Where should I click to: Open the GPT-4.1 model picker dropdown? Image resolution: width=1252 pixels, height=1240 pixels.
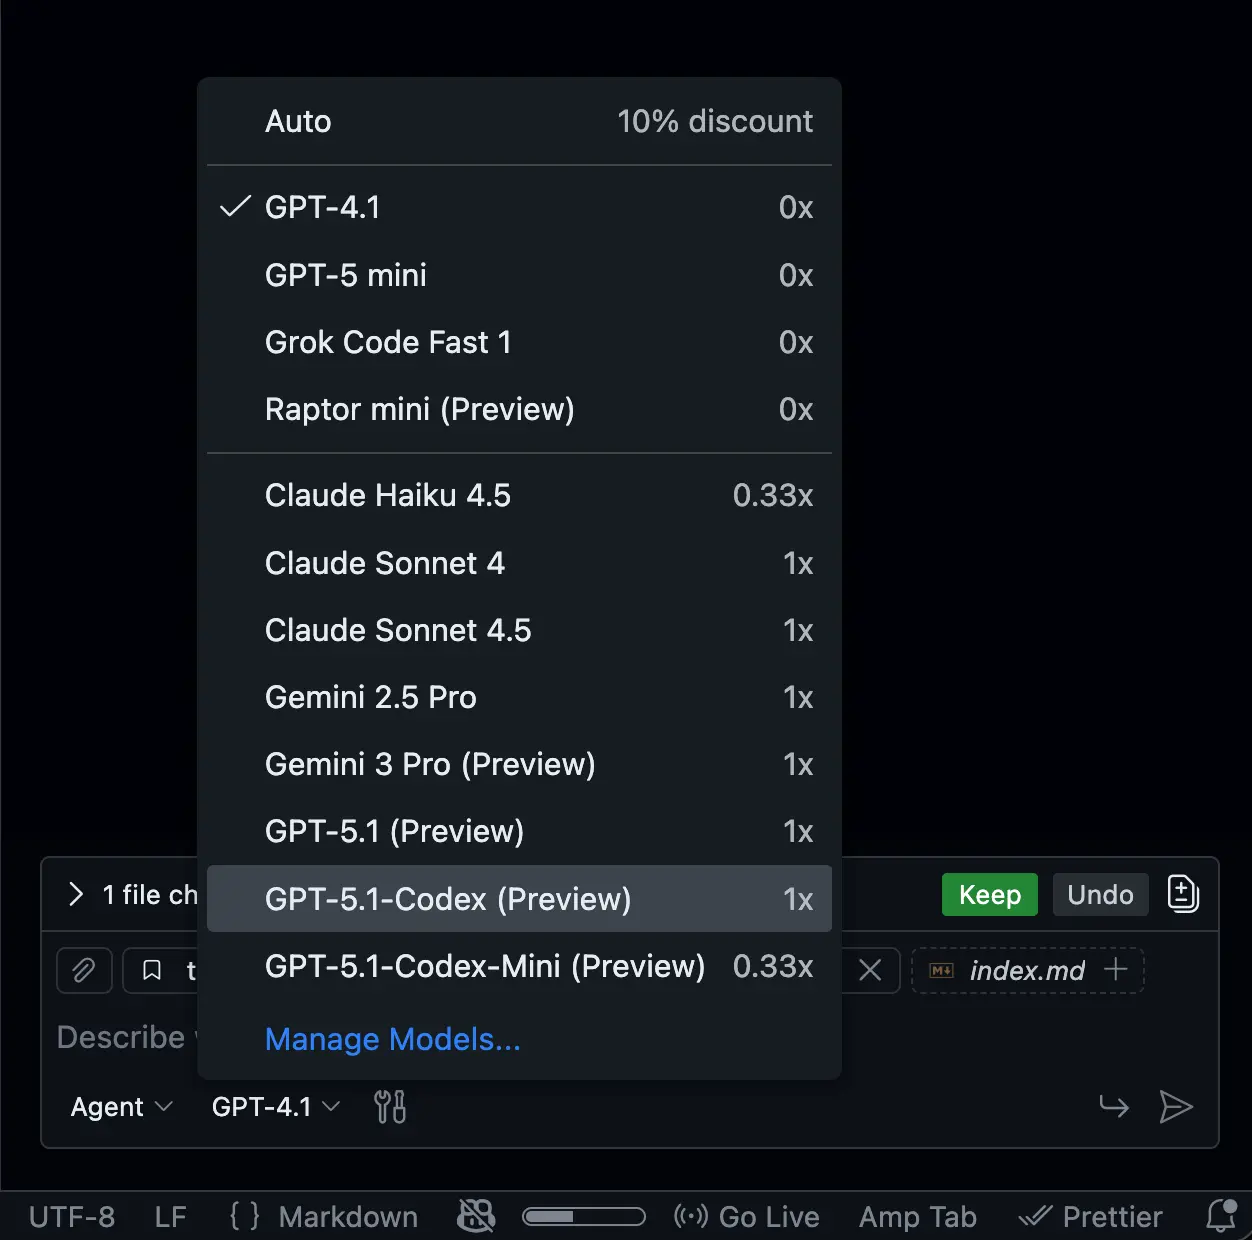pyautogui.click(x=272, y=1107)
